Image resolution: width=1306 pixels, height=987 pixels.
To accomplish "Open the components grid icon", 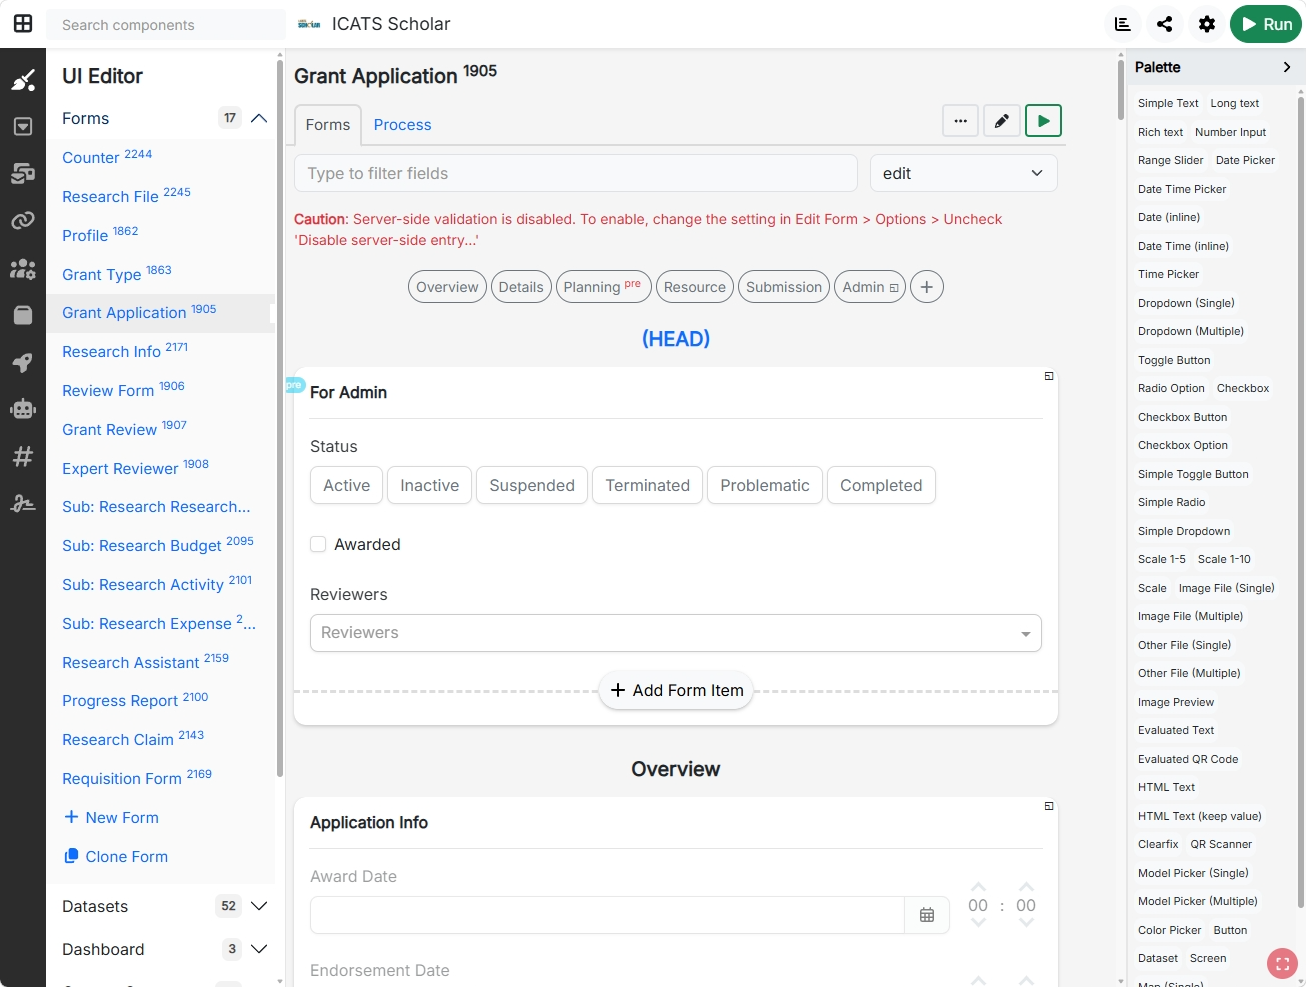I will [x=23, y=24].
